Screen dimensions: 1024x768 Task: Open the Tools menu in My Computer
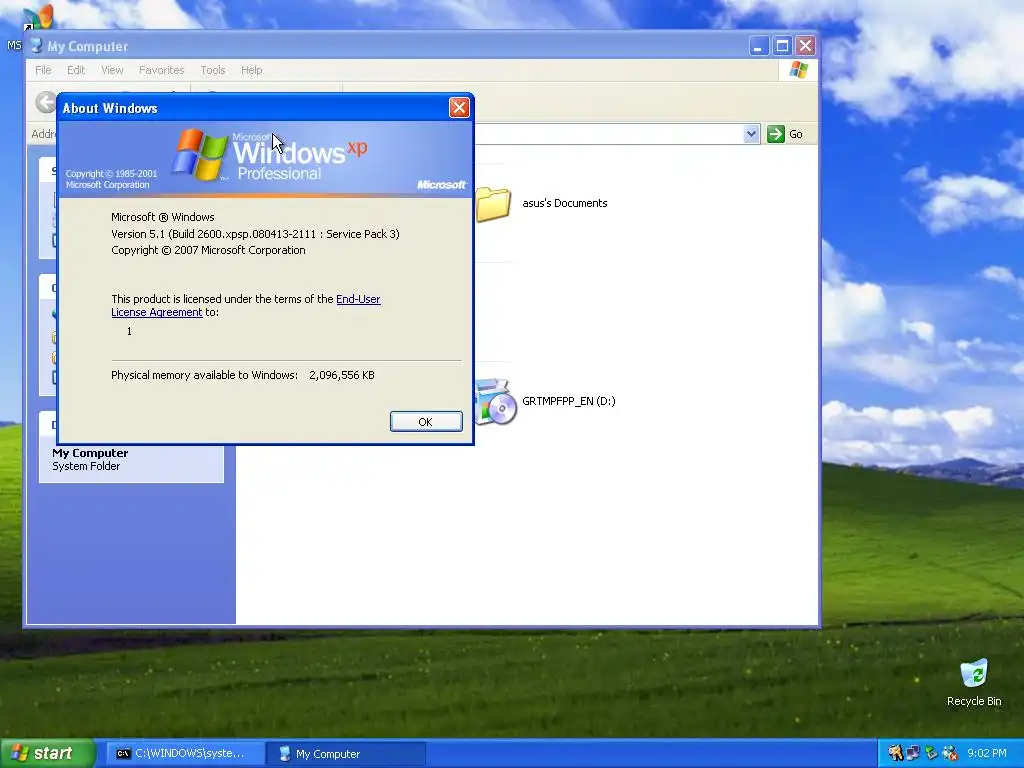tap(212, 70)
